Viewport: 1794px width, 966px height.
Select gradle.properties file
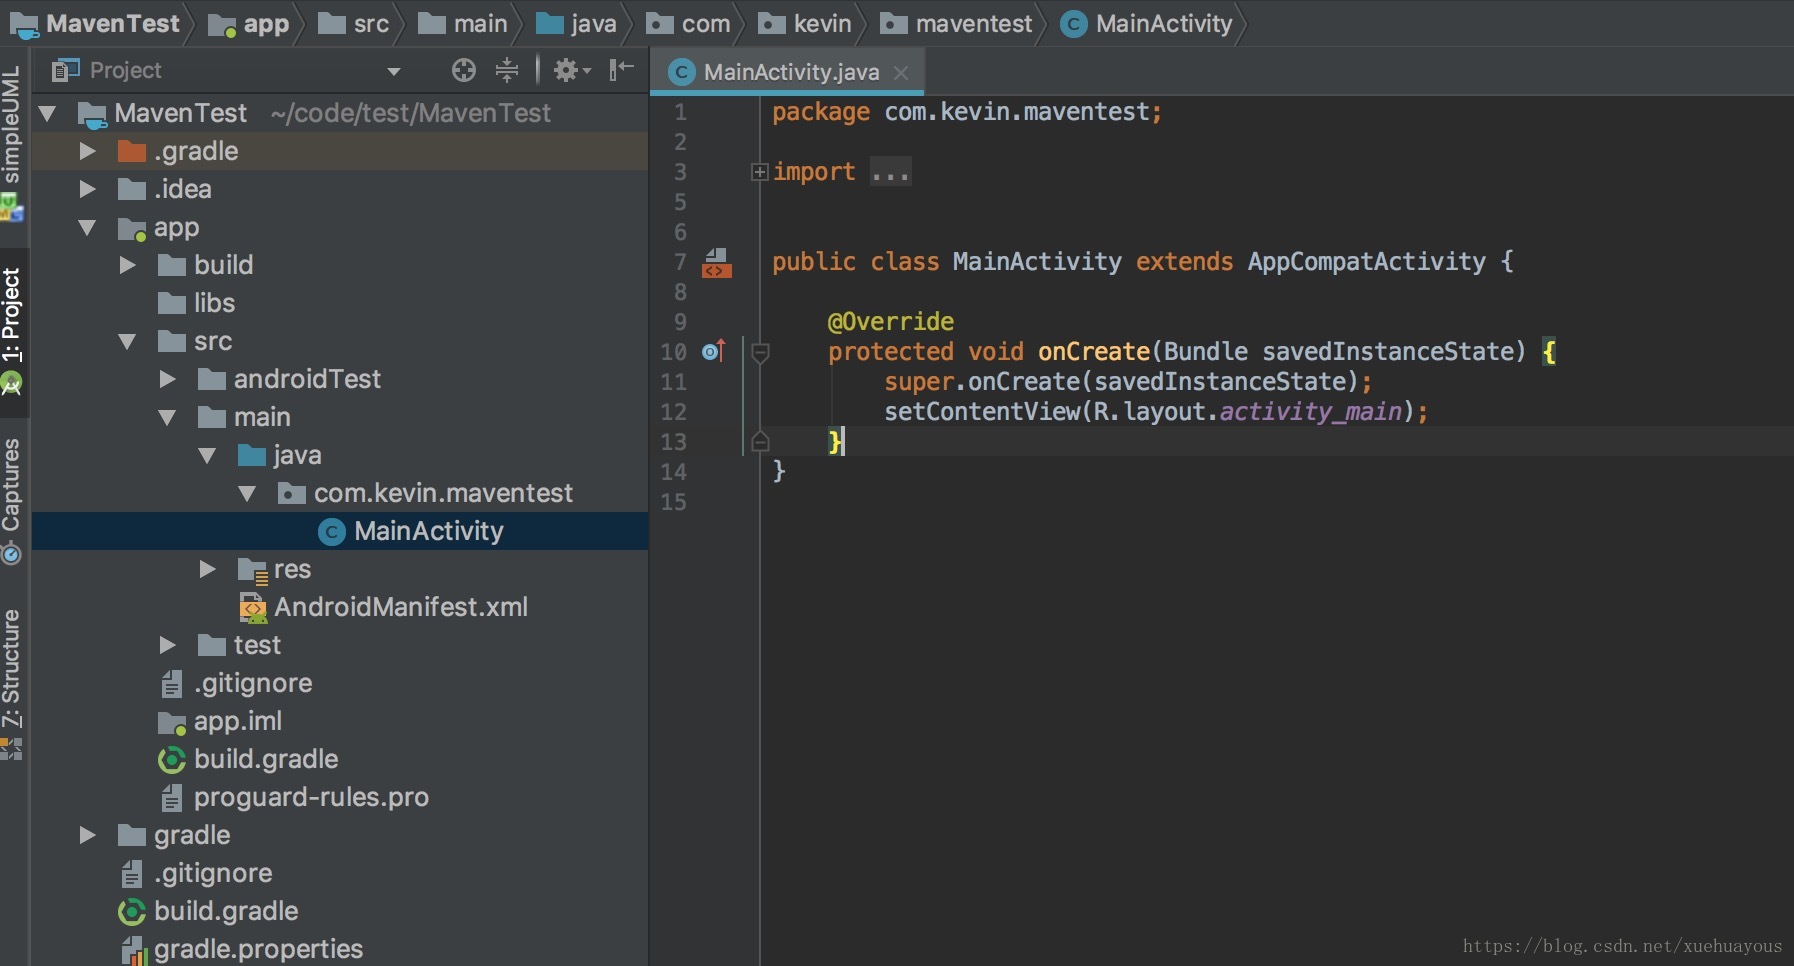[258, 949]
